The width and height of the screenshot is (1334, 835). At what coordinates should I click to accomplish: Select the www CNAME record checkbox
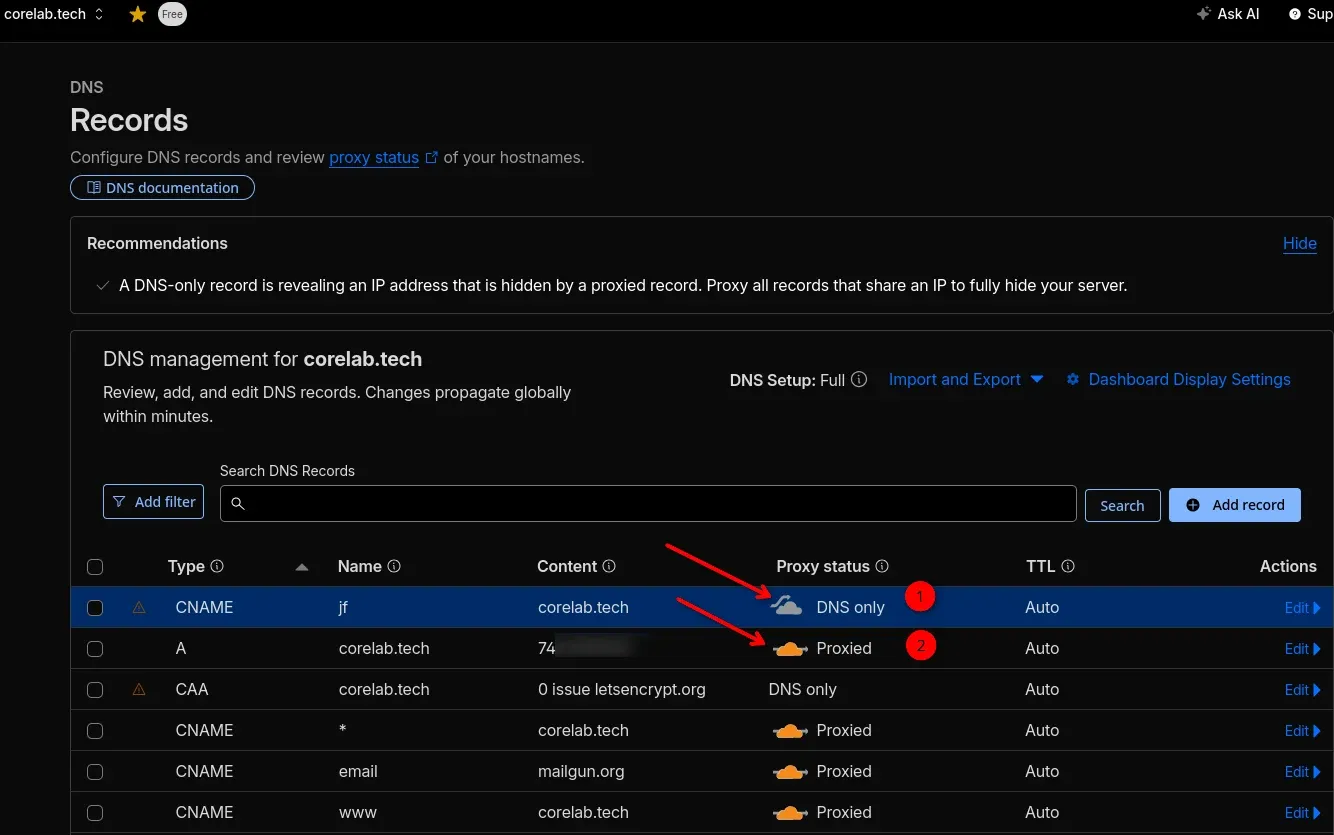click(x=95, y=813)
